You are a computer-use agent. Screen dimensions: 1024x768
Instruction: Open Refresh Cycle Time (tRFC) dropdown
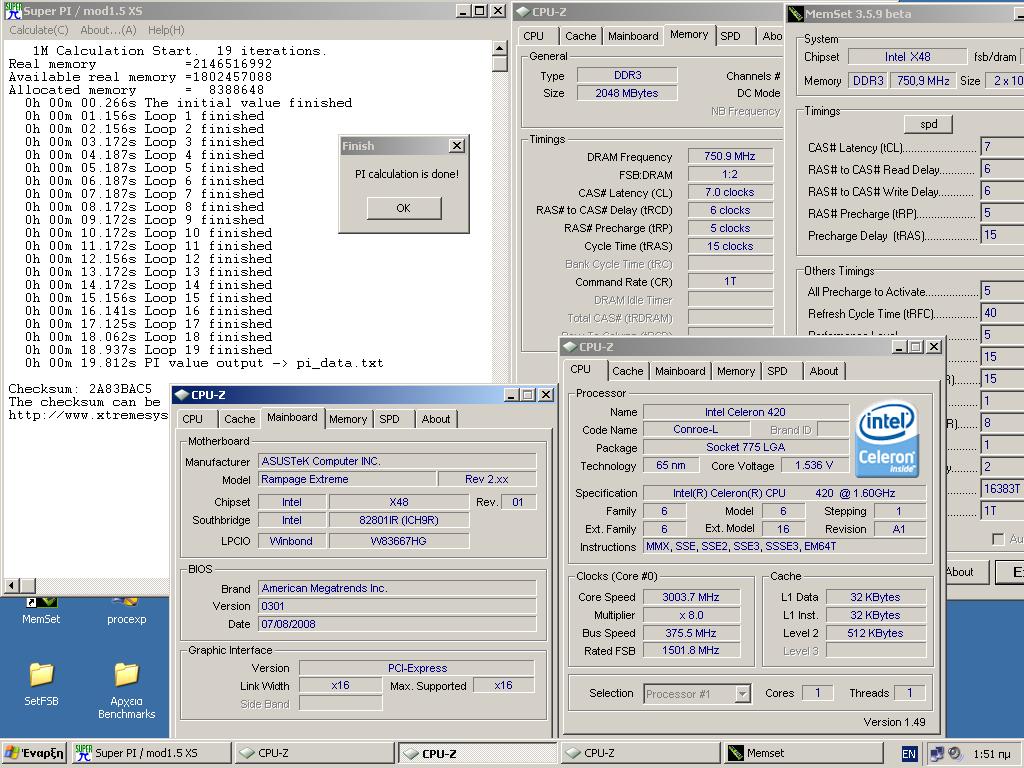tap(1002, 313)
